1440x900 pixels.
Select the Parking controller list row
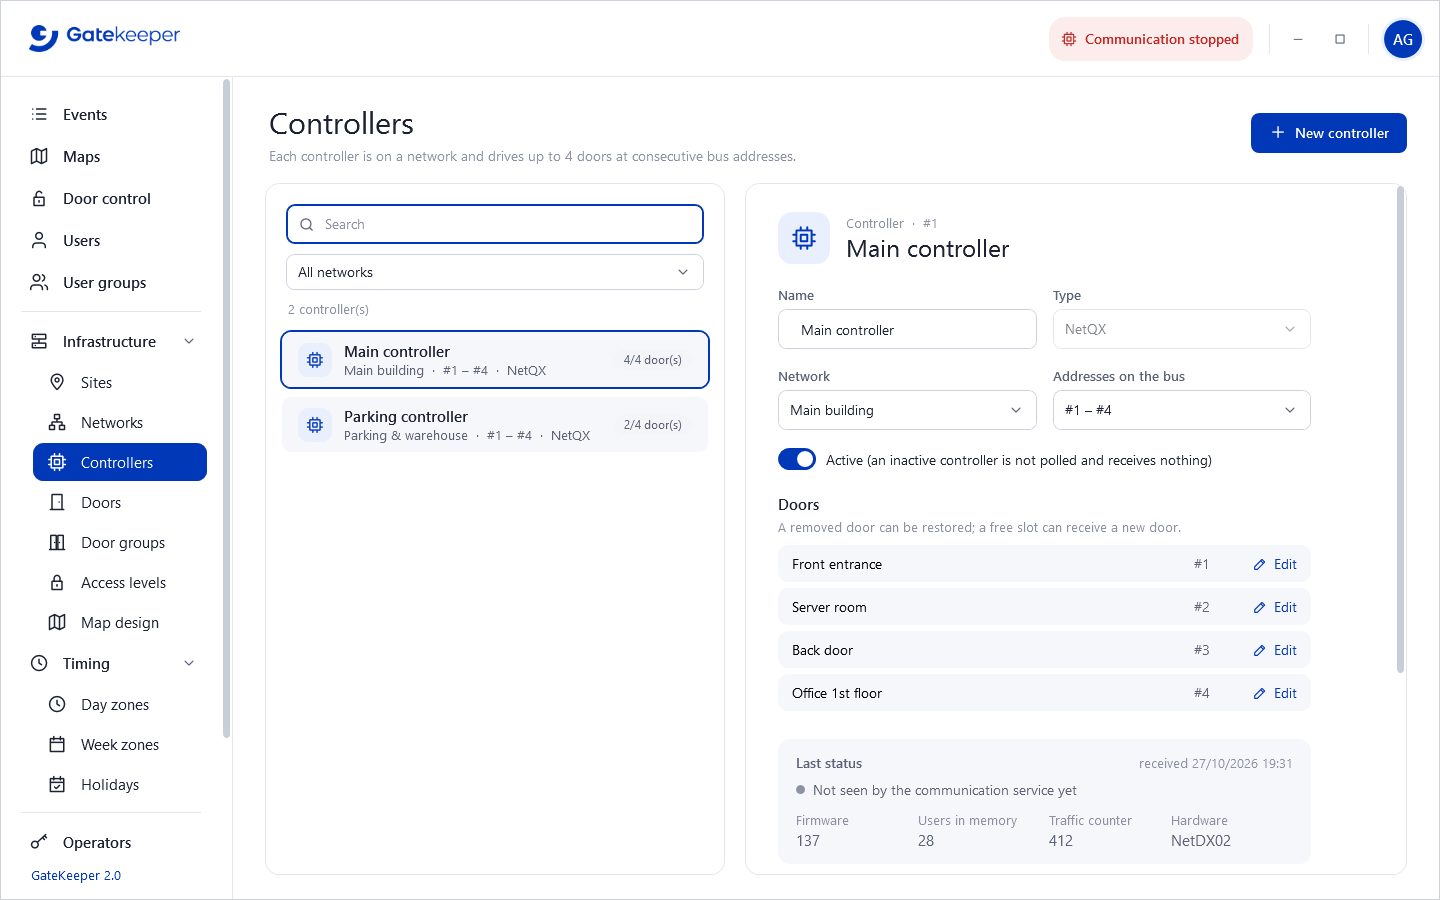pyautogui.click(x=495, y=425)
